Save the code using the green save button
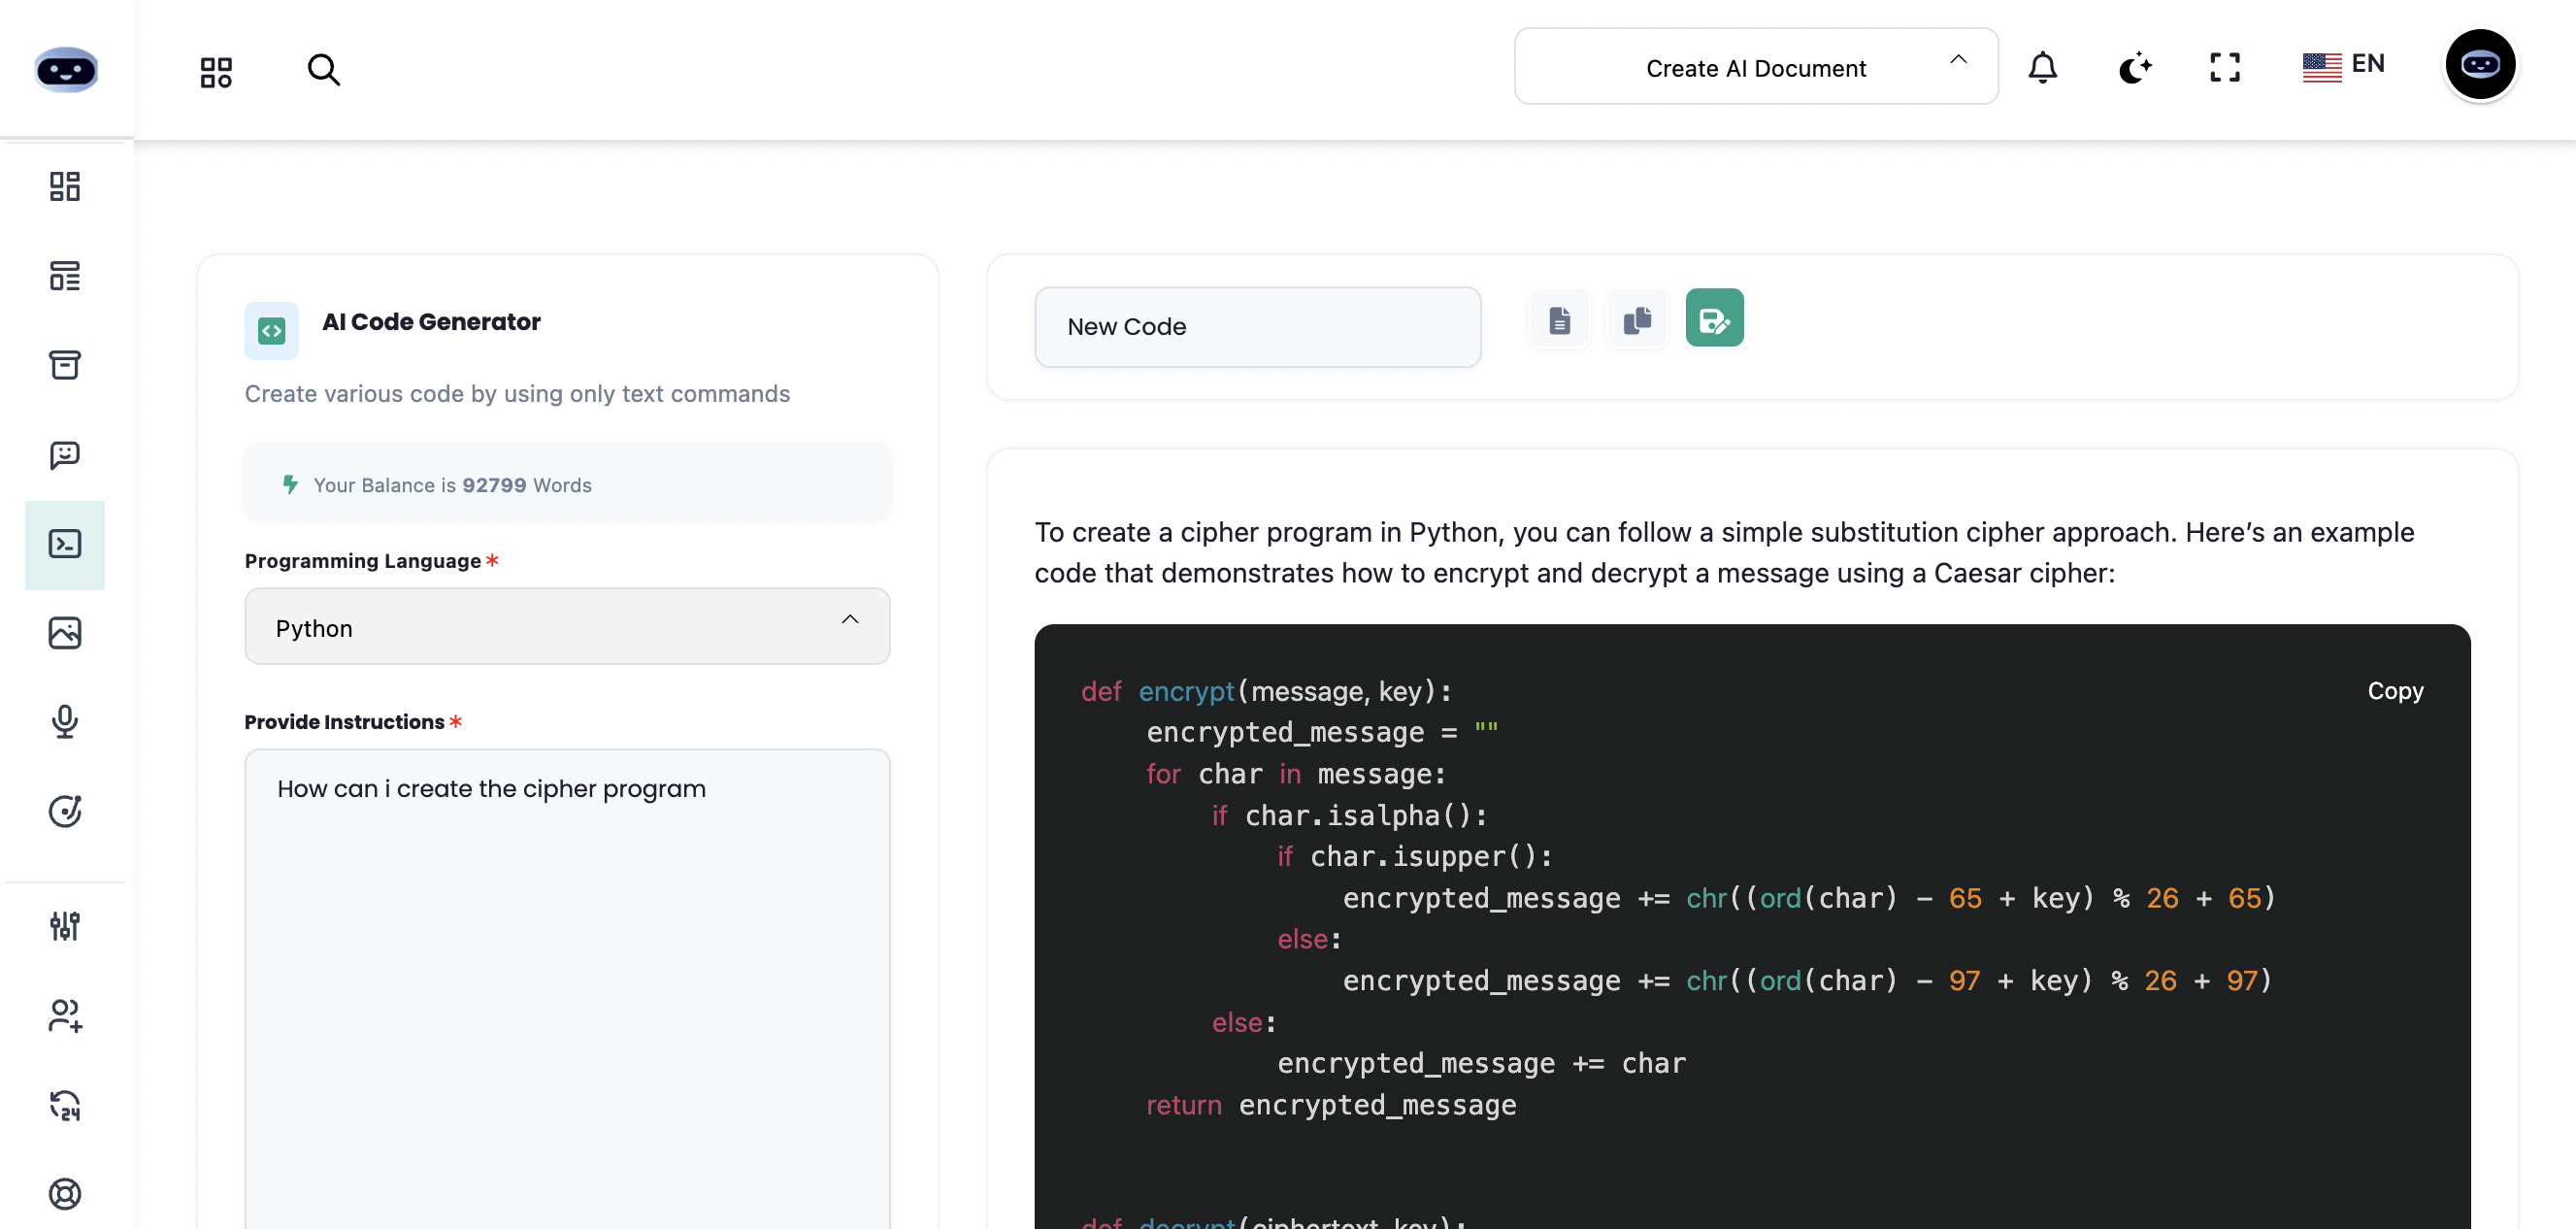 tap(1714, 317)
